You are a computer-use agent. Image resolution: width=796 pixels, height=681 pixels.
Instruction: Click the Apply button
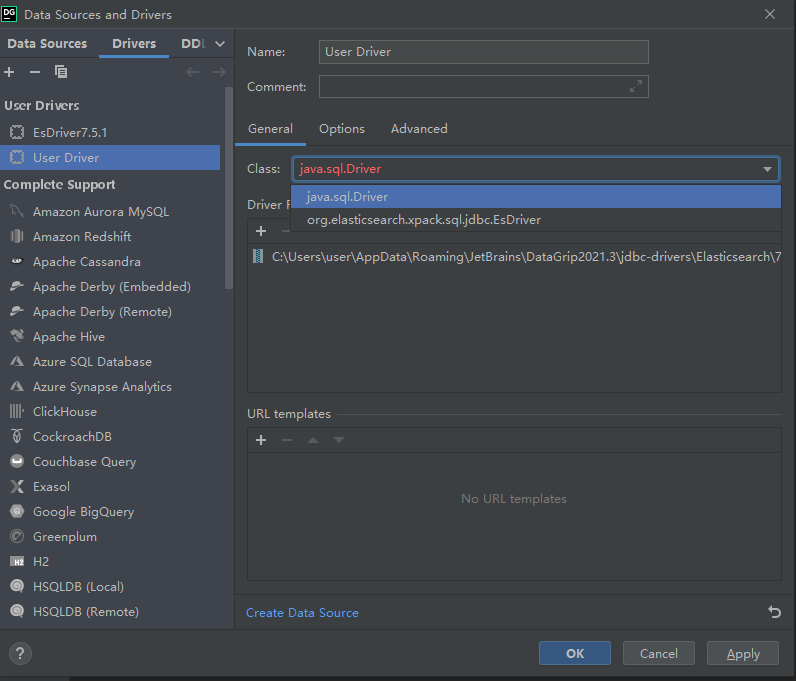pyautogui.click(x=743, y=653)
